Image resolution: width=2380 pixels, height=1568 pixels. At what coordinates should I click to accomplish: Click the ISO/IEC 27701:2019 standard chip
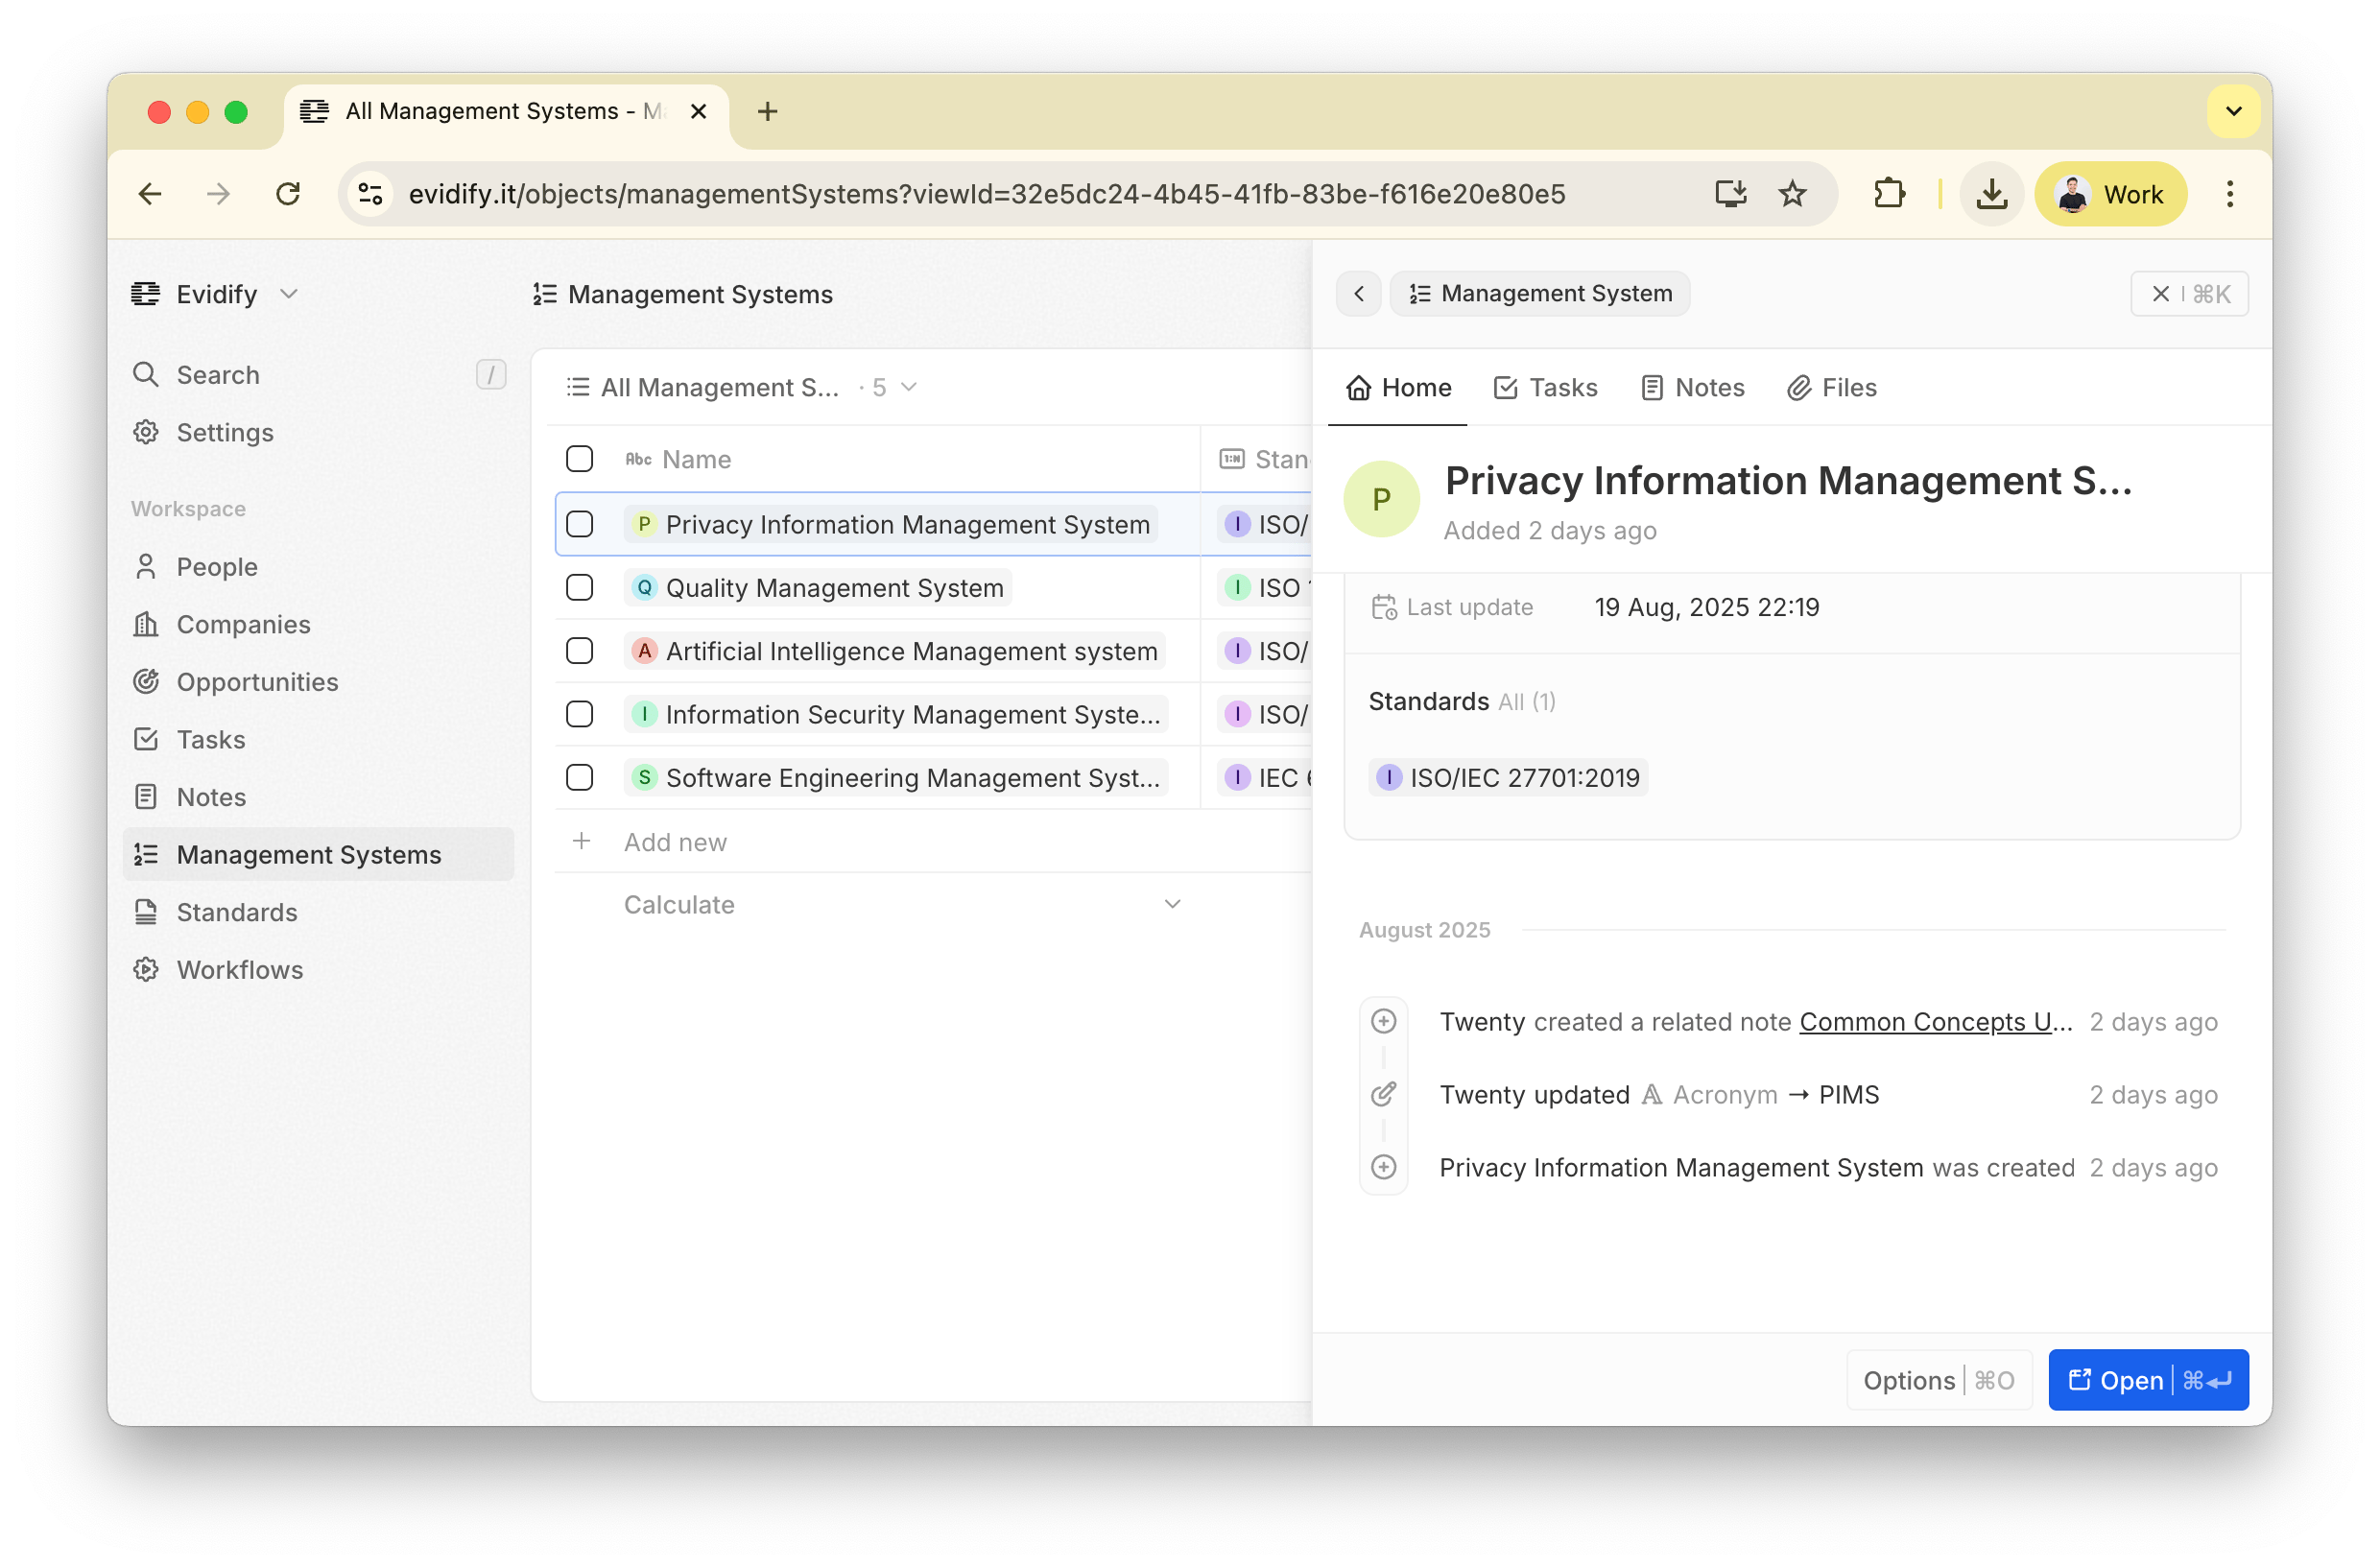pos(1508,778)
